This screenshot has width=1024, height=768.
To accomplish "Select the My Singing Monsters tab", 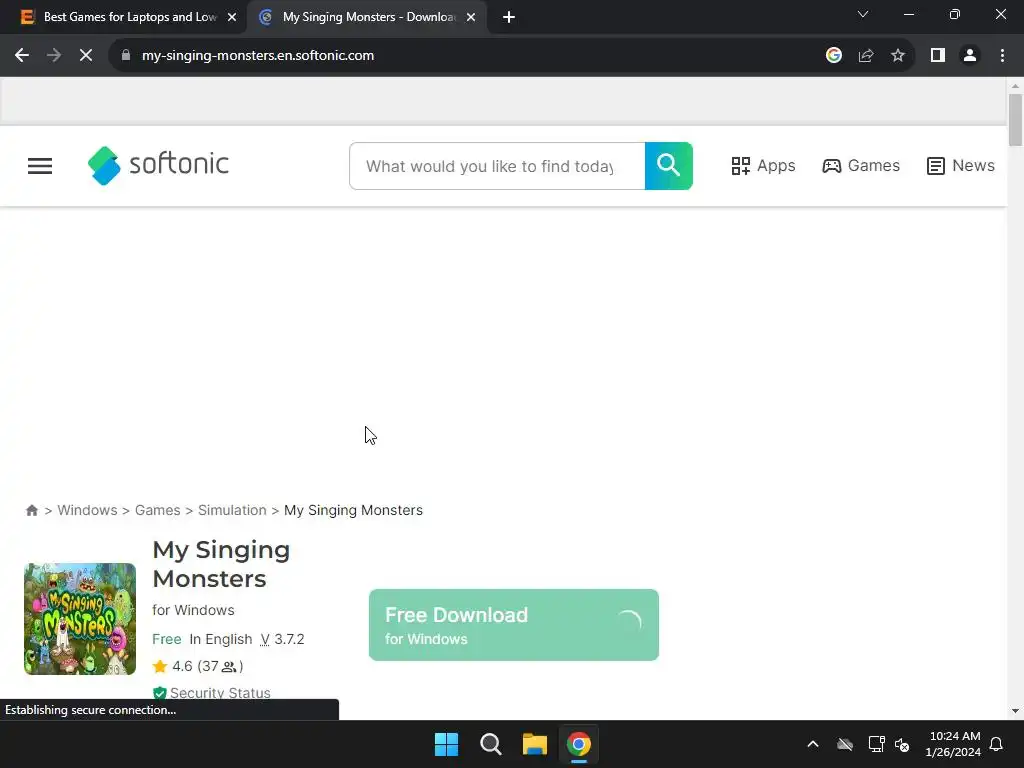I will [368, 17].
